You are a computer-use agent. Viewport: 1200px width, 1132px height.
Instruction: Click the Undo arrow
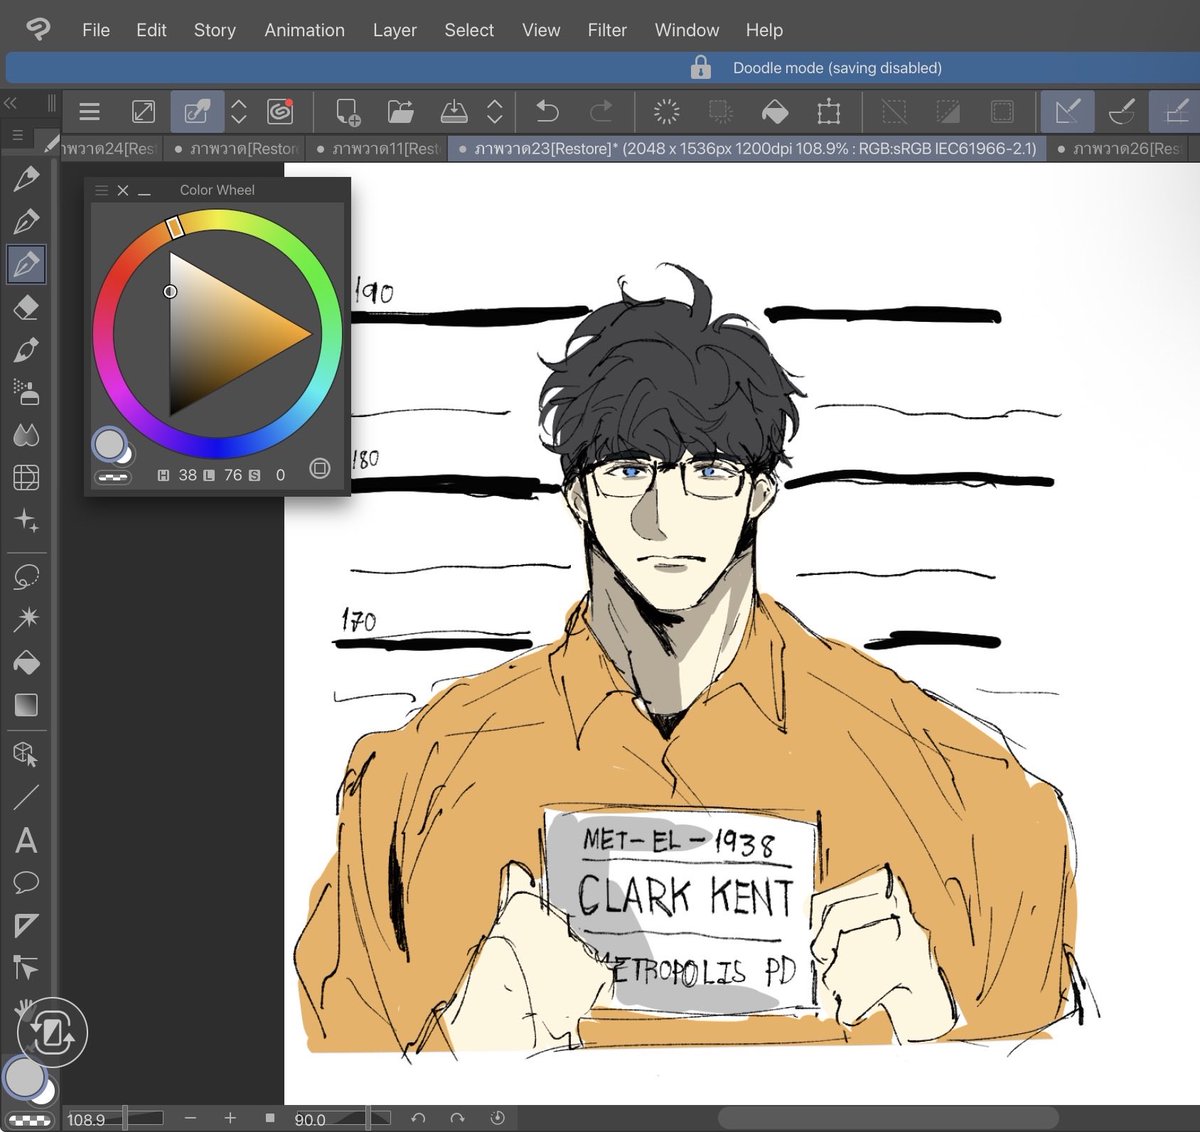[548, 112]
